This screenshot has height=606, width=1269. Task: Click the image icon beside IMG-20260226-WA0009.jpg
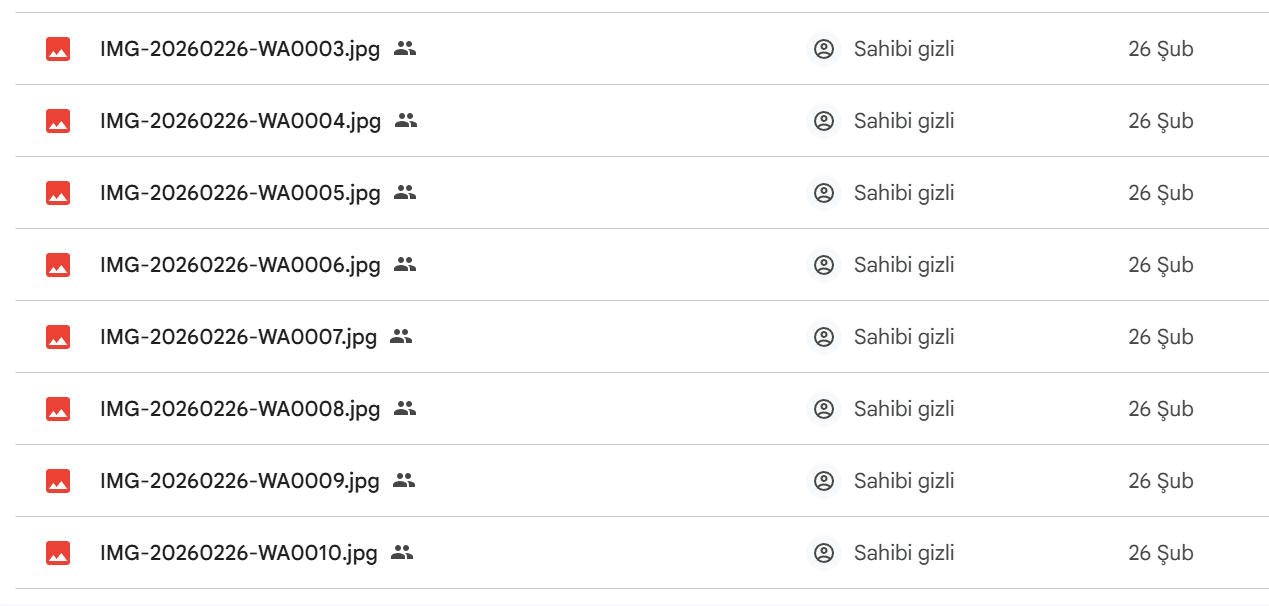[58, 481]
